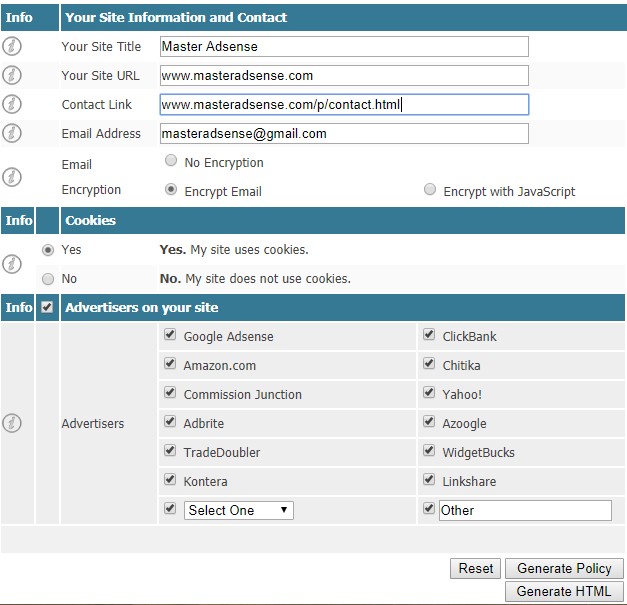Screen dimensions: 627x605
Task: Uncheck the Kontera advertiser
Action: coord(170,479)
